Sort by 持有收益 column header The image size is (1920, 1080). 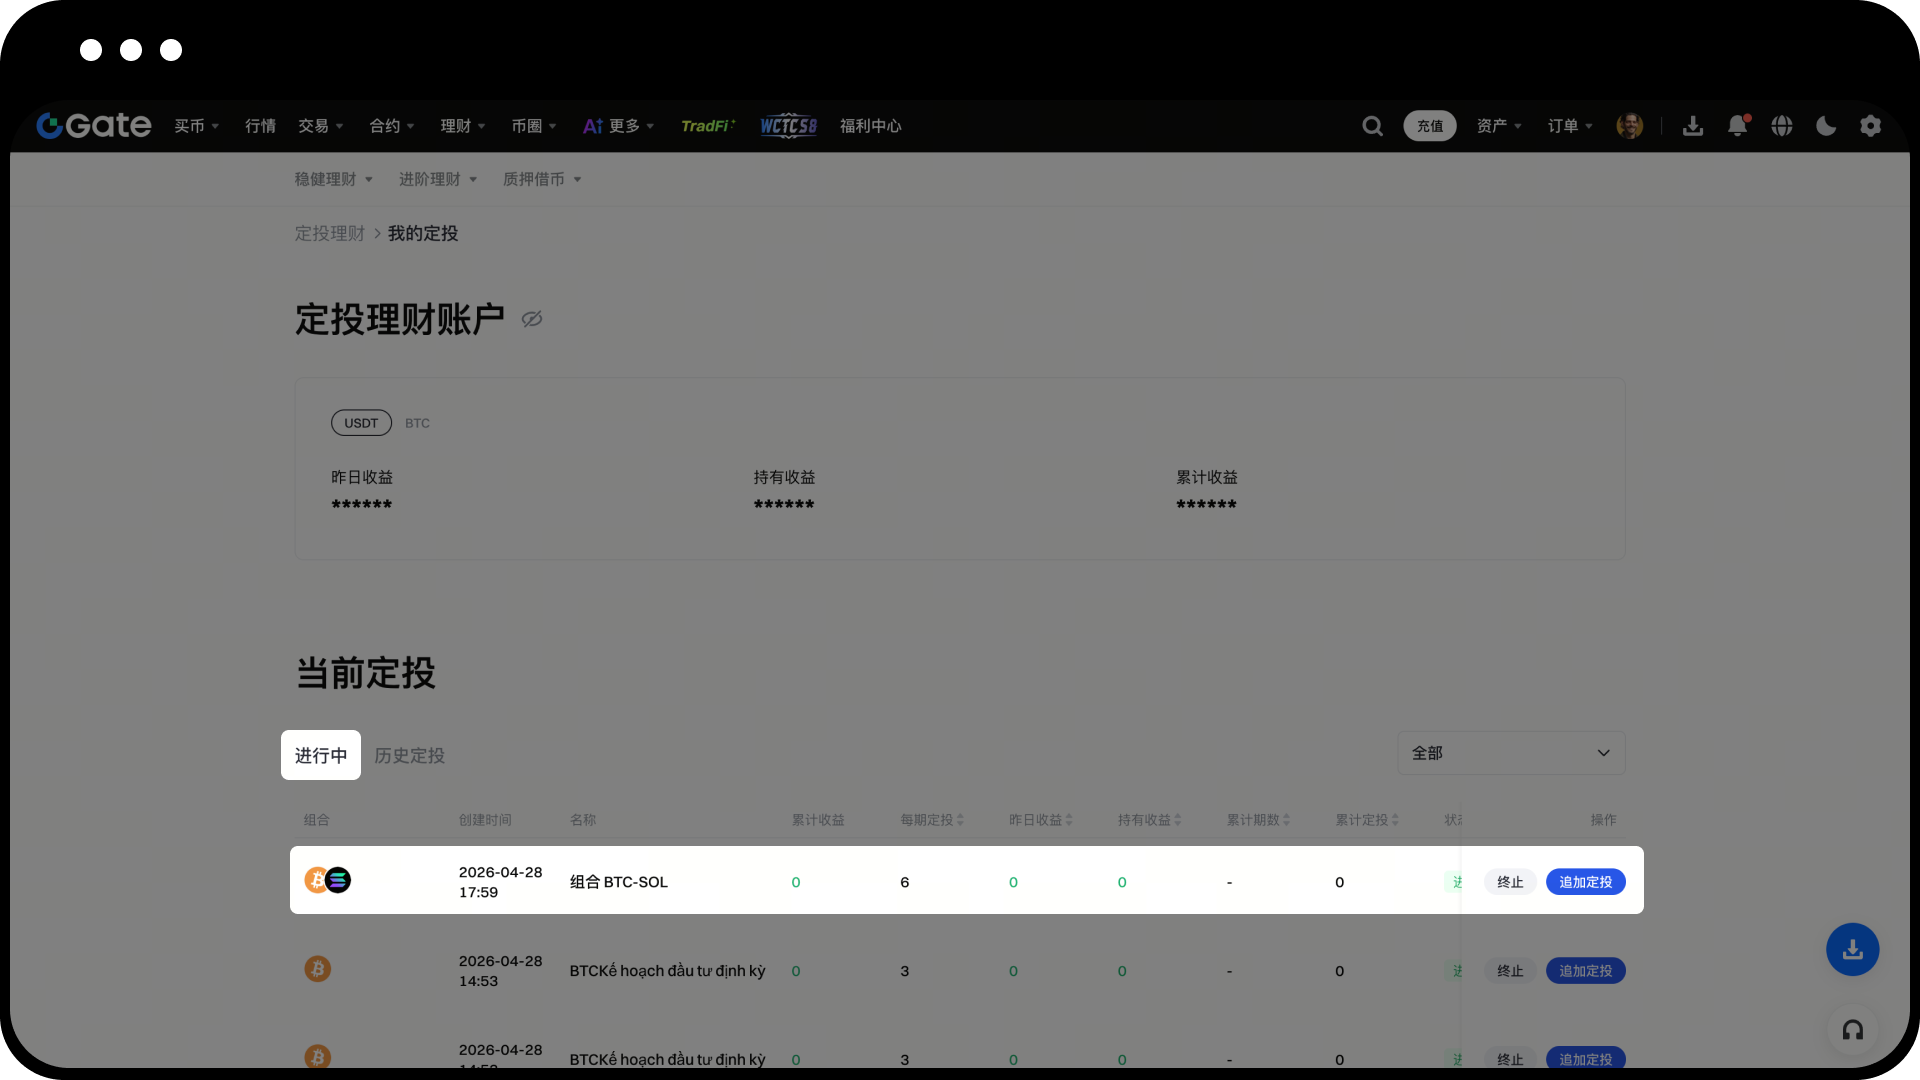(x=1150, y=820)
